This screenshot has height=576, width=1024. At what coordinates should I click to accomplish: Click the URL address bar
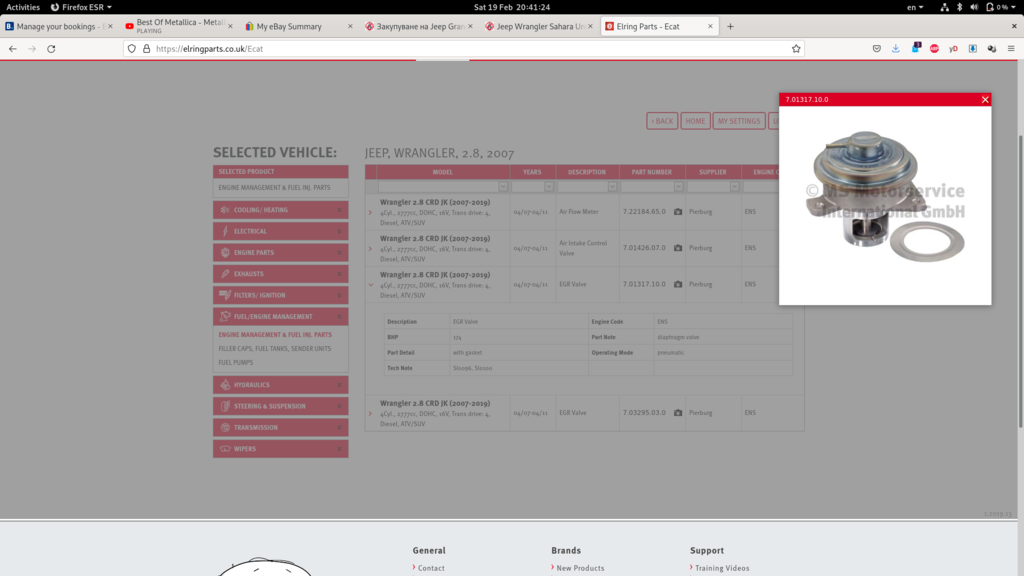pyautogui.click(x=464, y=48)
